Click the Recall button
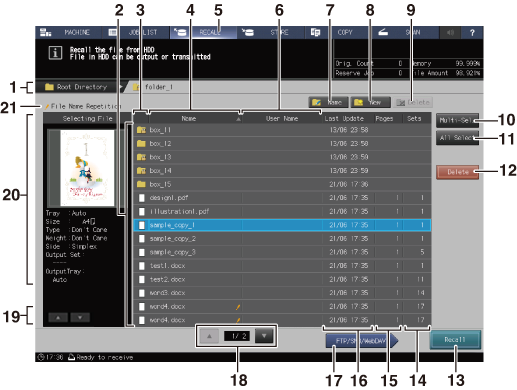Image resolution: width=517 pixels, height=390 pixels. point(455,340)
